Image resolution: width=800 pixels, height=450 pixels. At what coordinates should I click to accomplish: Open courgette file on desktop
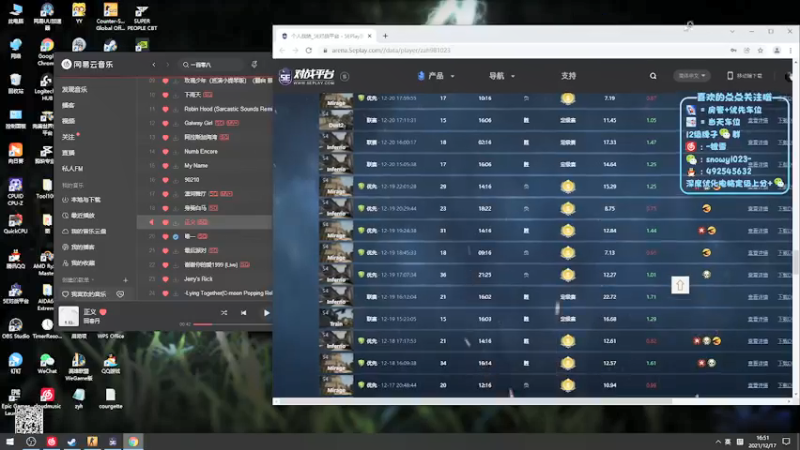pos(110,398)
